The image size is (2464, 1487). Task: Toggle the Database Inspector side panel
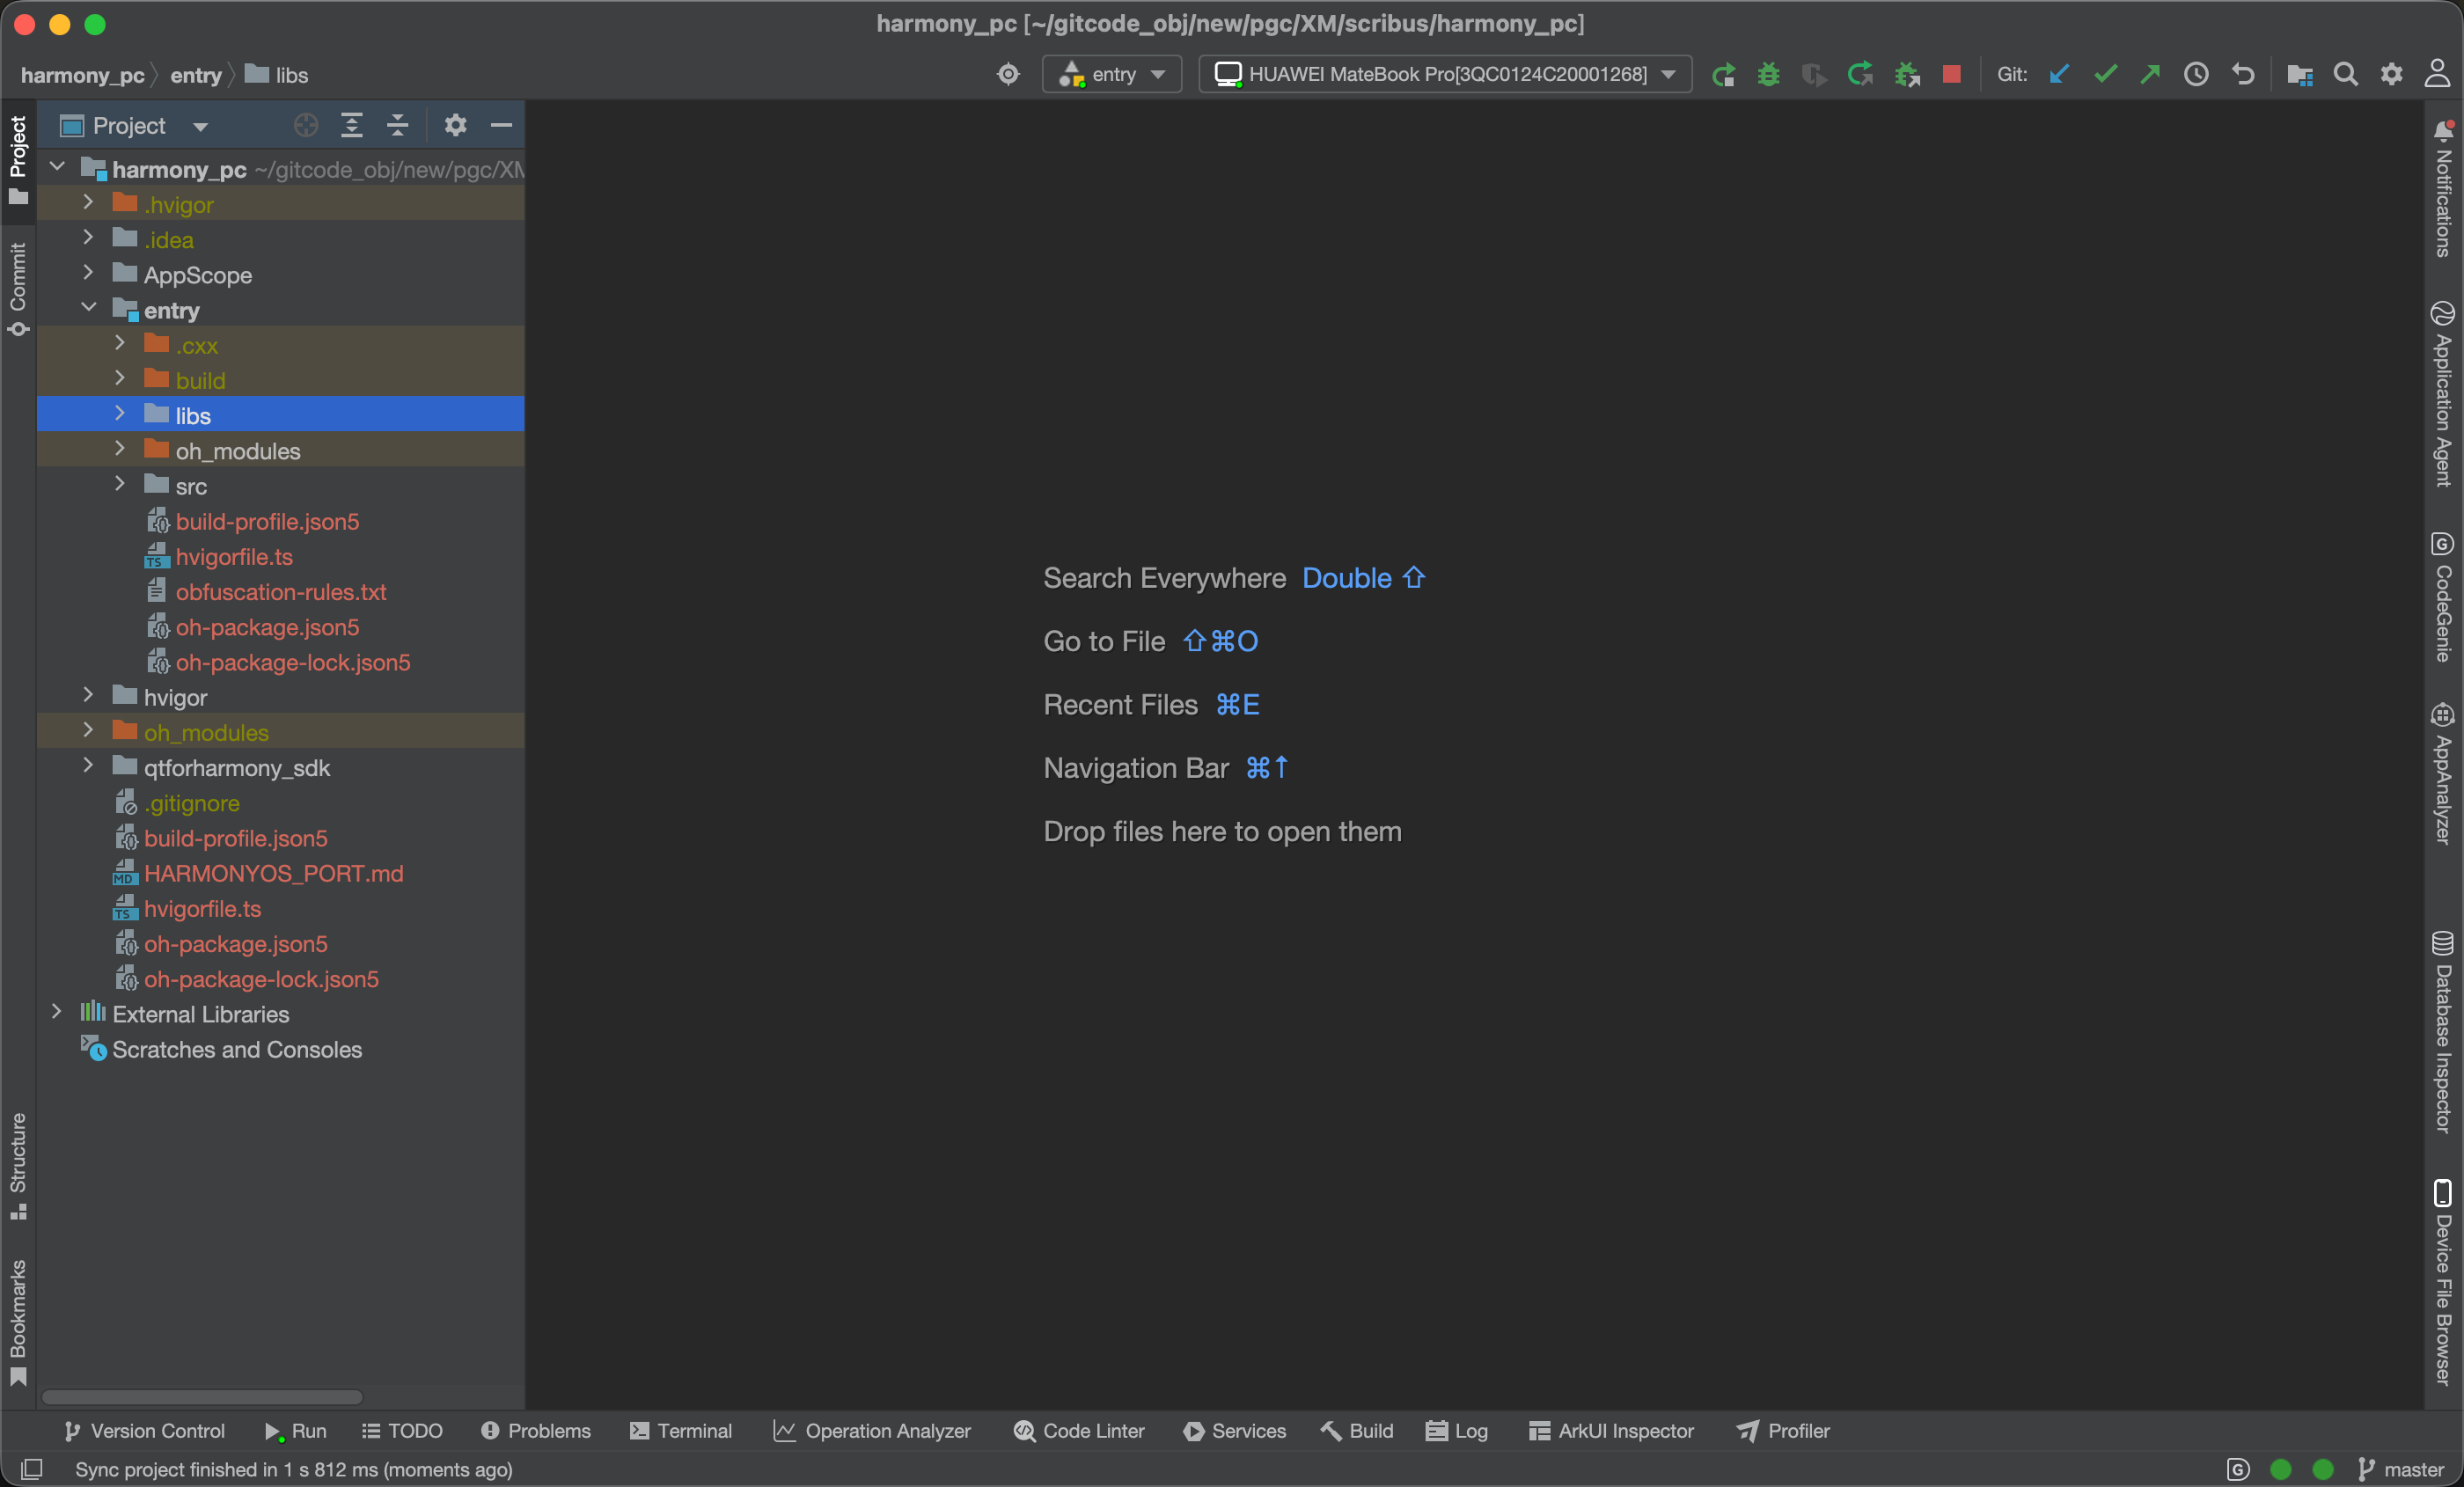(x=2443, y=1032)
